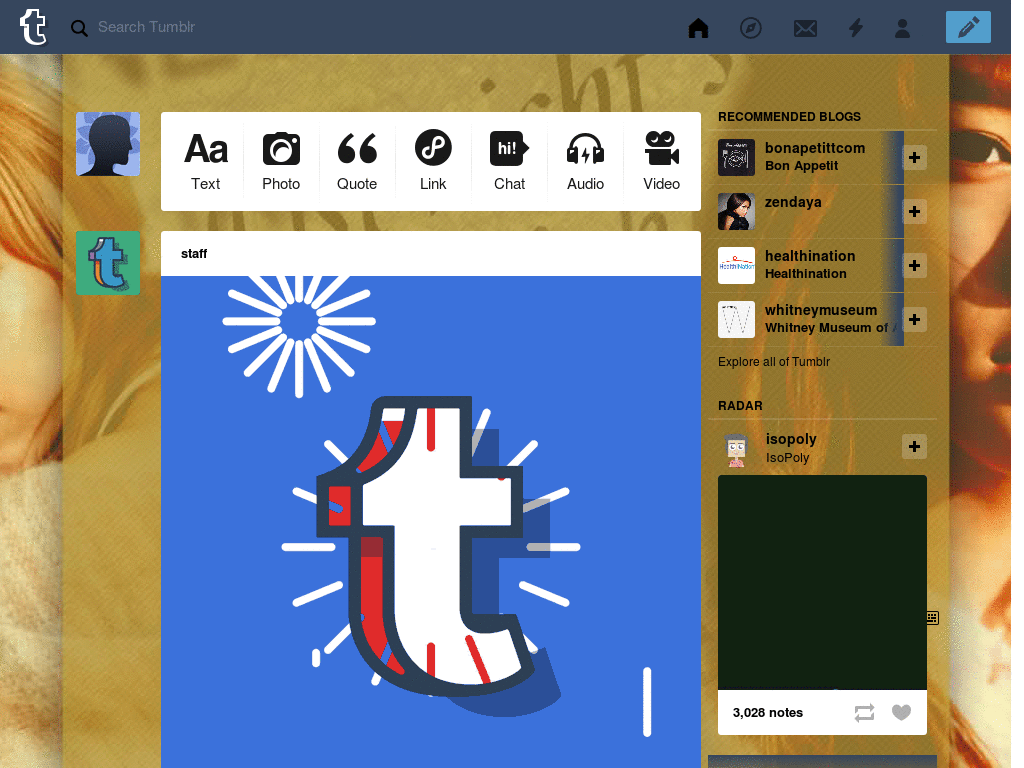Like the Radar post heart
The image size is (1024, 768).
click(x=901, y=712)
